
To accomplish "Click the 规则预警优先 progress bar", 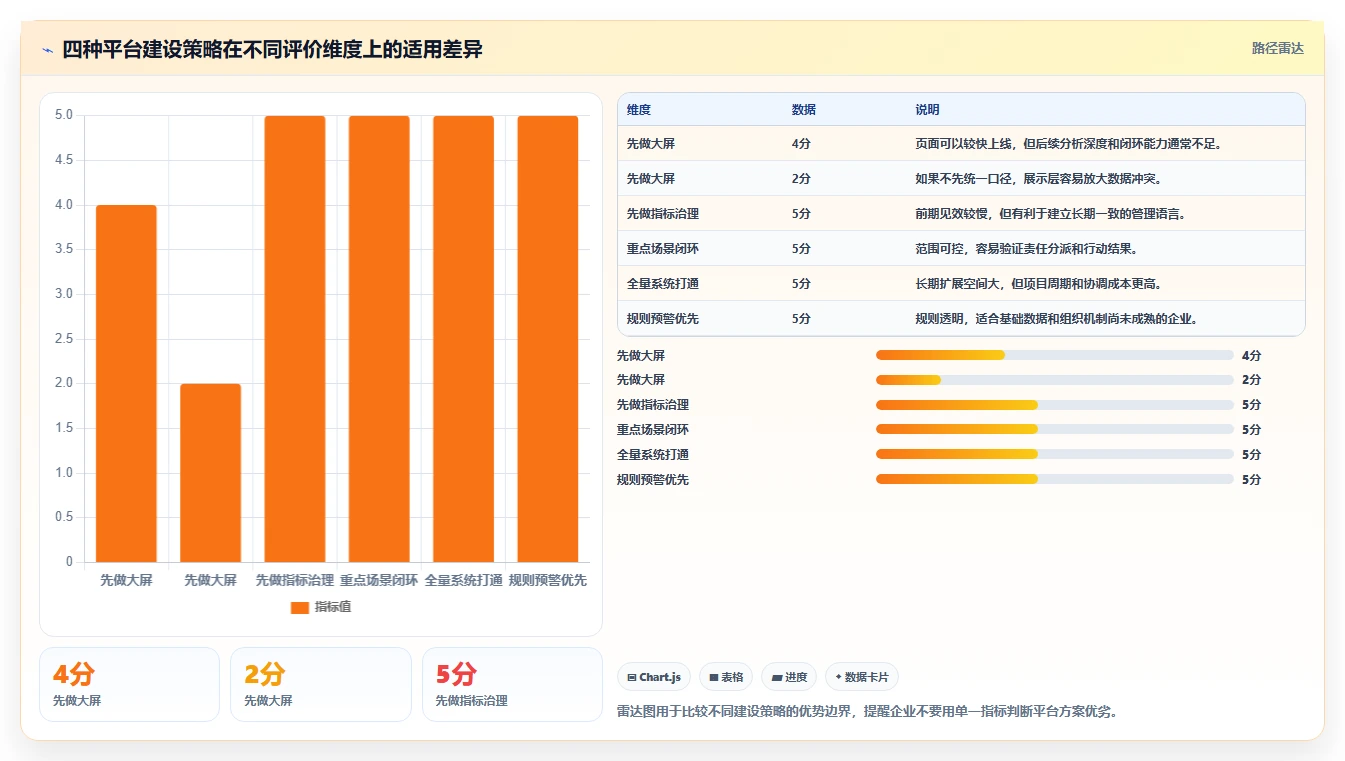I will (1054, 479).
